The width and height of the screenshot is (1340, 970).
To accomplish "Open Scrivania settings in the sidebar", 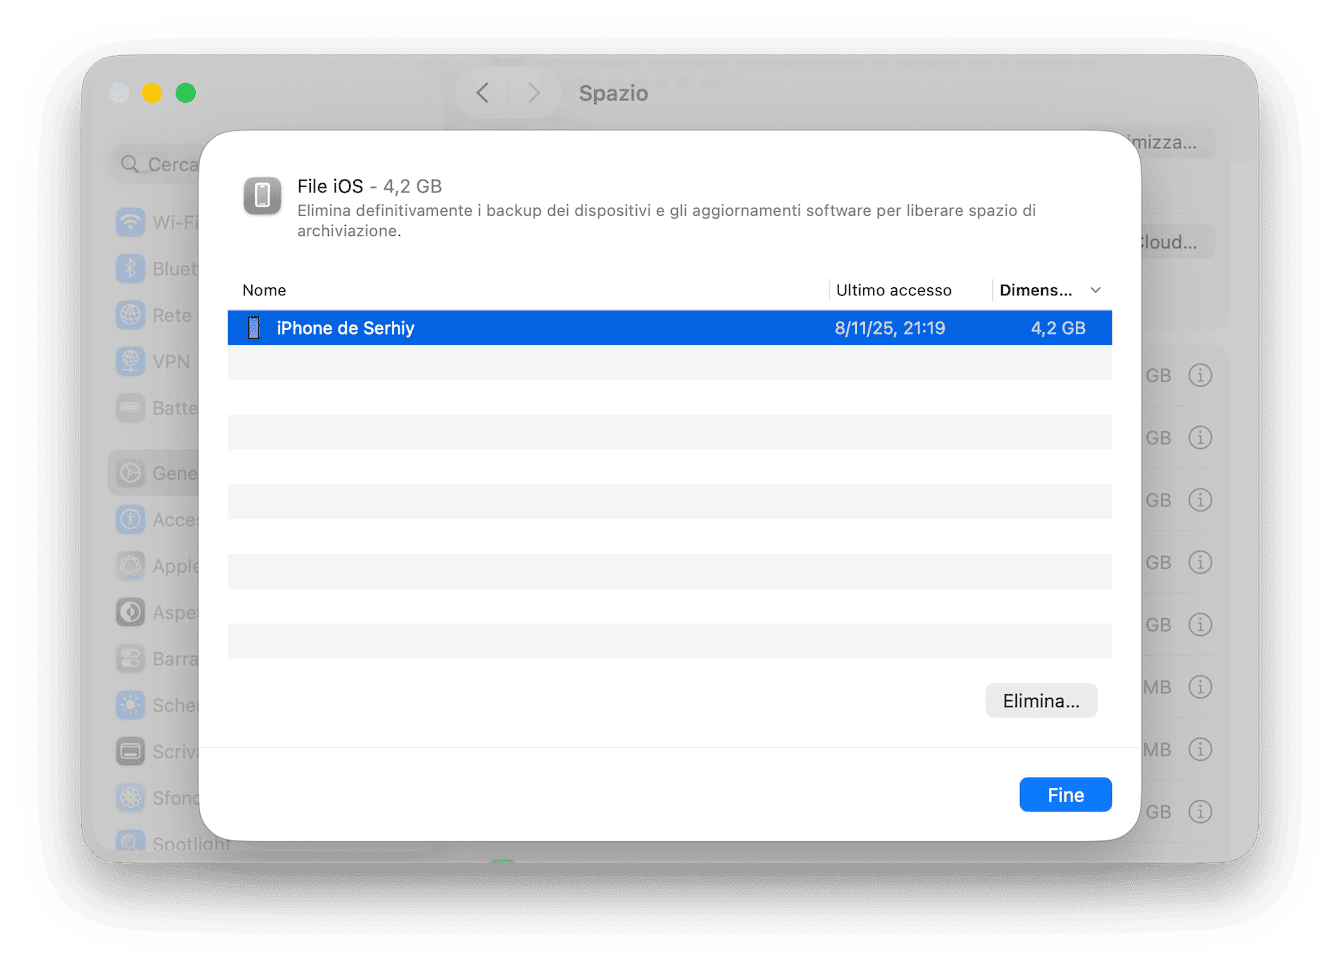I will [x=157, y=751].
